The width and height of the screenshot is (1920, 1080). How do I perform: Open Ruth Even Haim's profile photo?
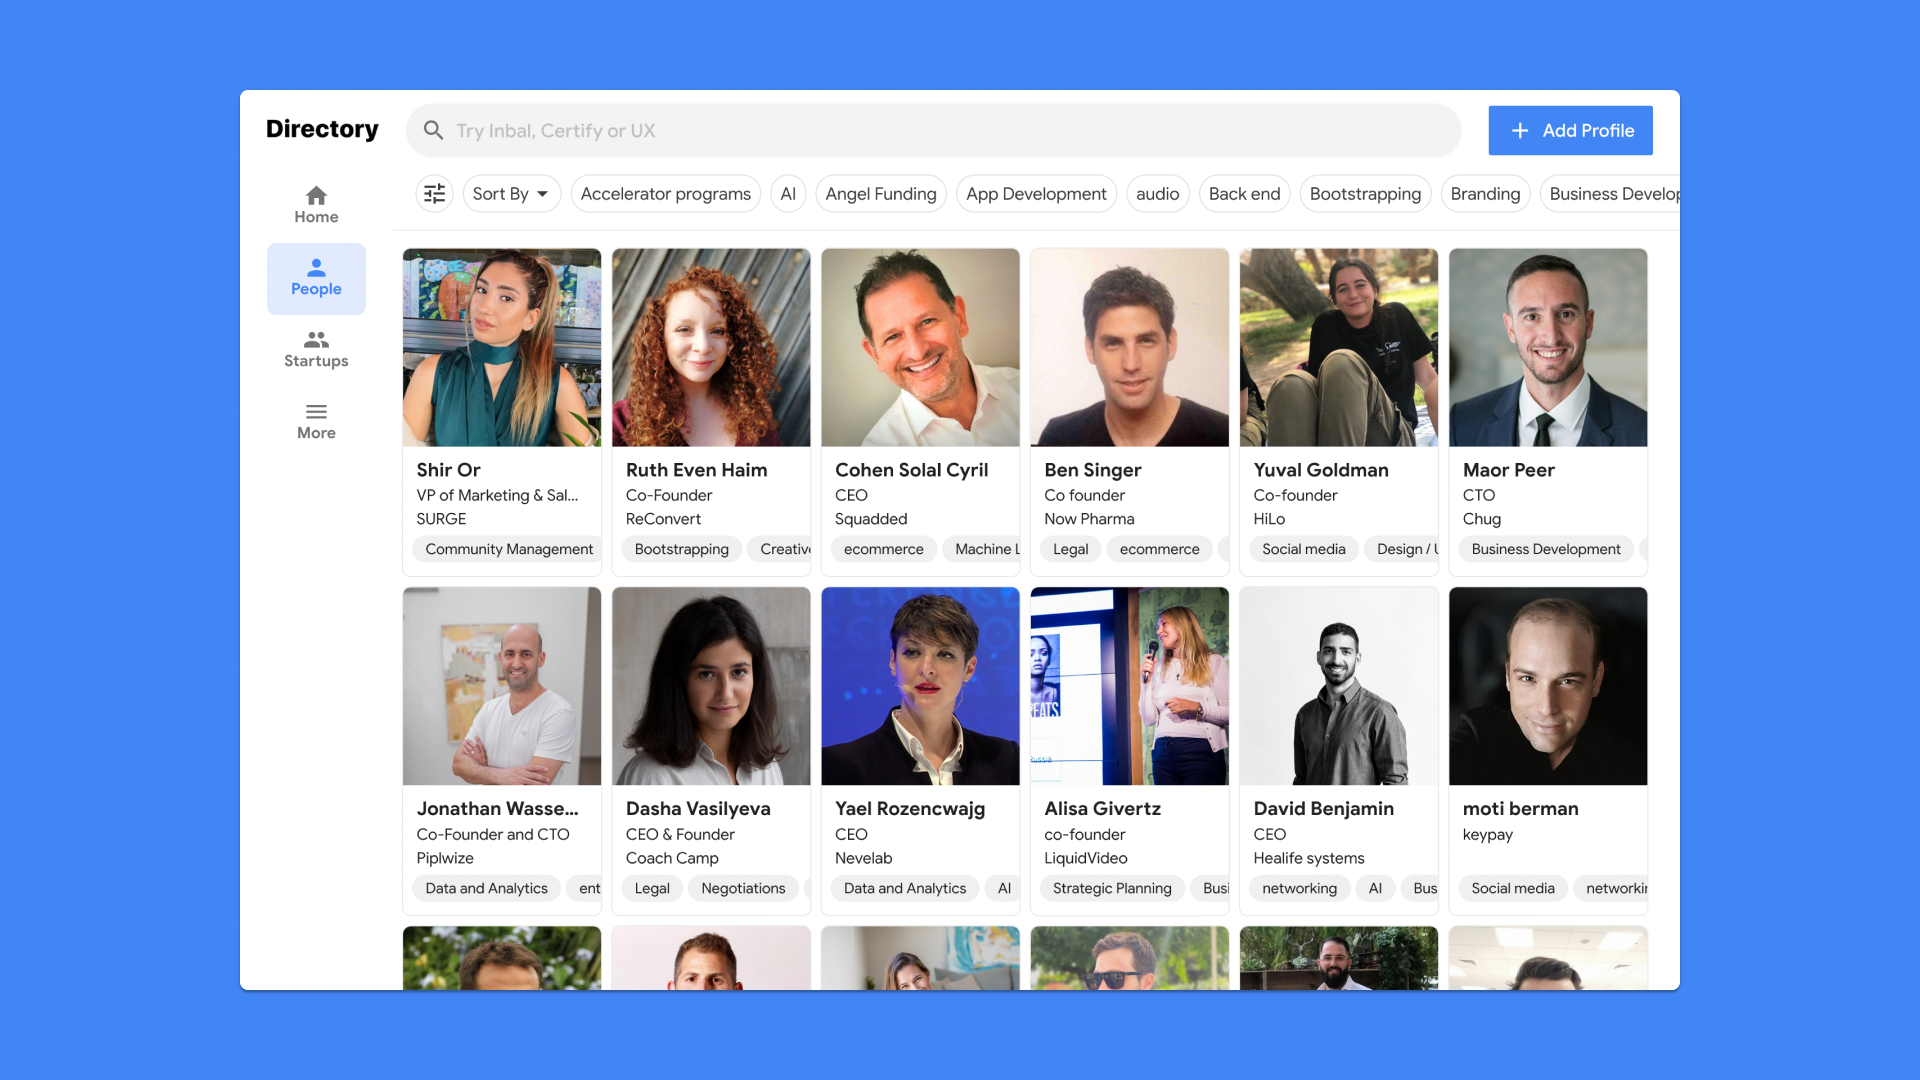tap(711, 348)
